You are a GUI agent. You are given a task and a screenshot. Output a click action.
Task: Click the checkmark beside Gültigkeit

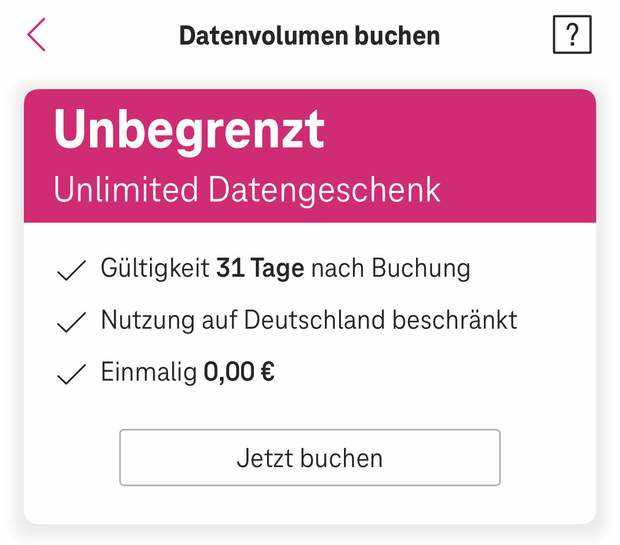tap(71, 271)
